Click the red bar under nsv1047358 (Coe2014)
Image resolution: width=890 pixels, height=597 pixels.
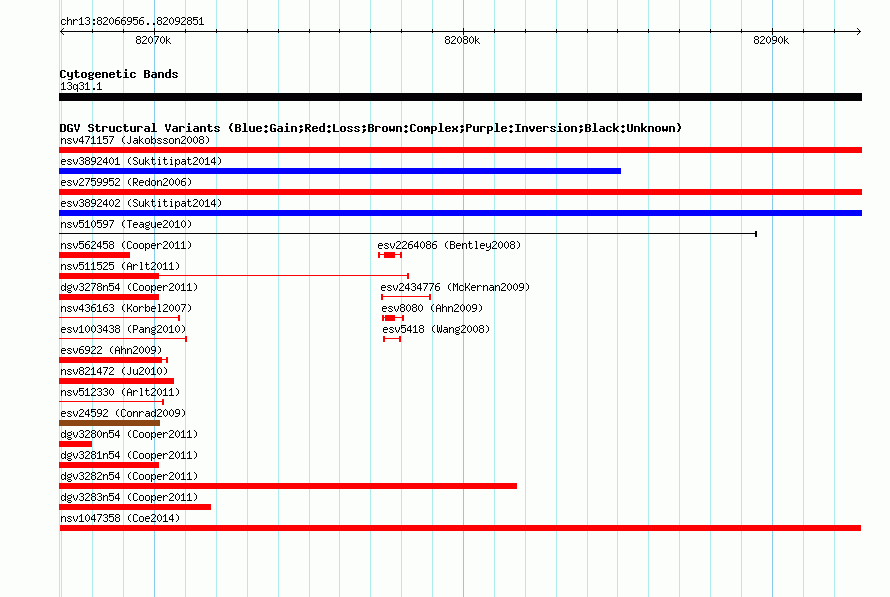point(460,528)
